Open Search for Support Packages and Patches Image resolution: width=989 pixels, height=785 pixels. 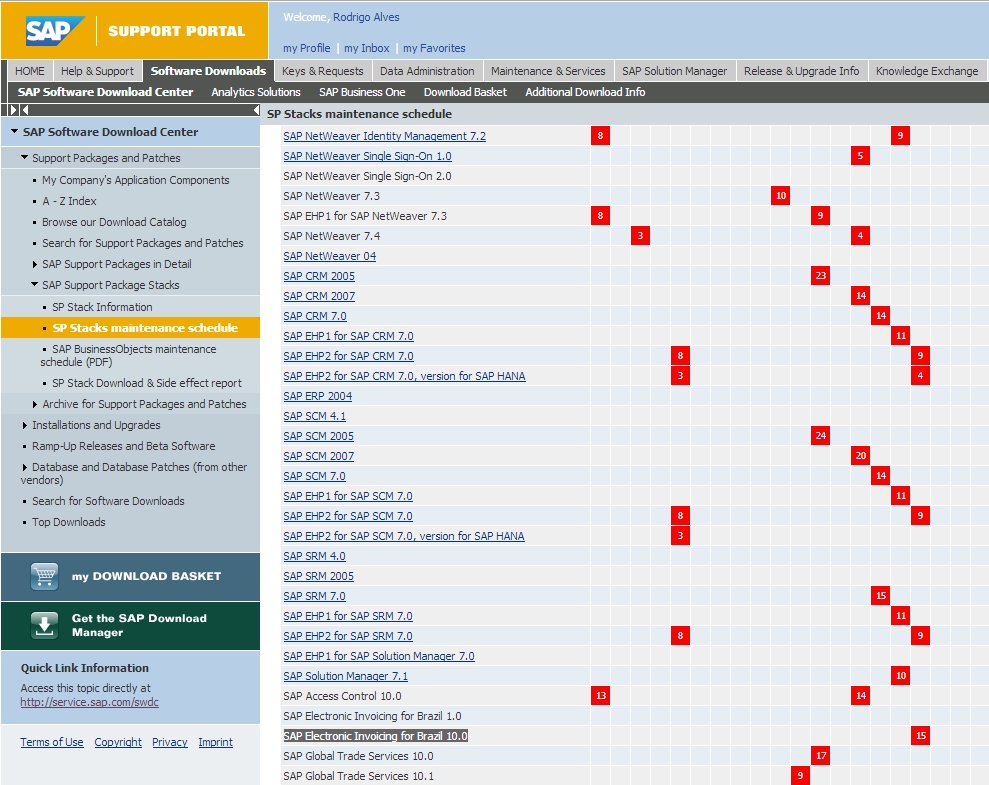click(143, 243)
